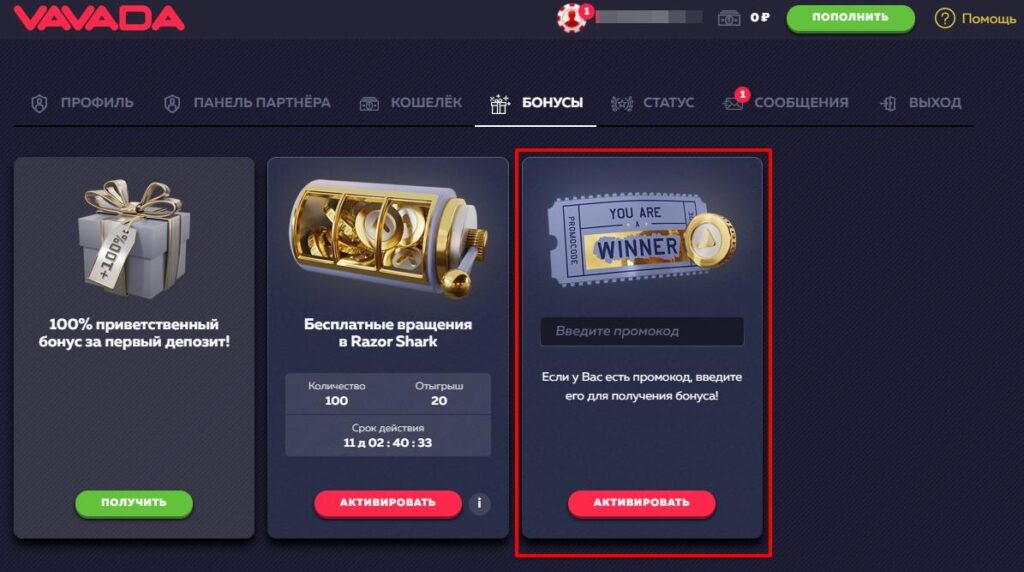The width and height of the screenshot is (1024, 572).
Task: Click Получить for the welcome bonus
Action: pyautogui.click(x=134, y=503)
